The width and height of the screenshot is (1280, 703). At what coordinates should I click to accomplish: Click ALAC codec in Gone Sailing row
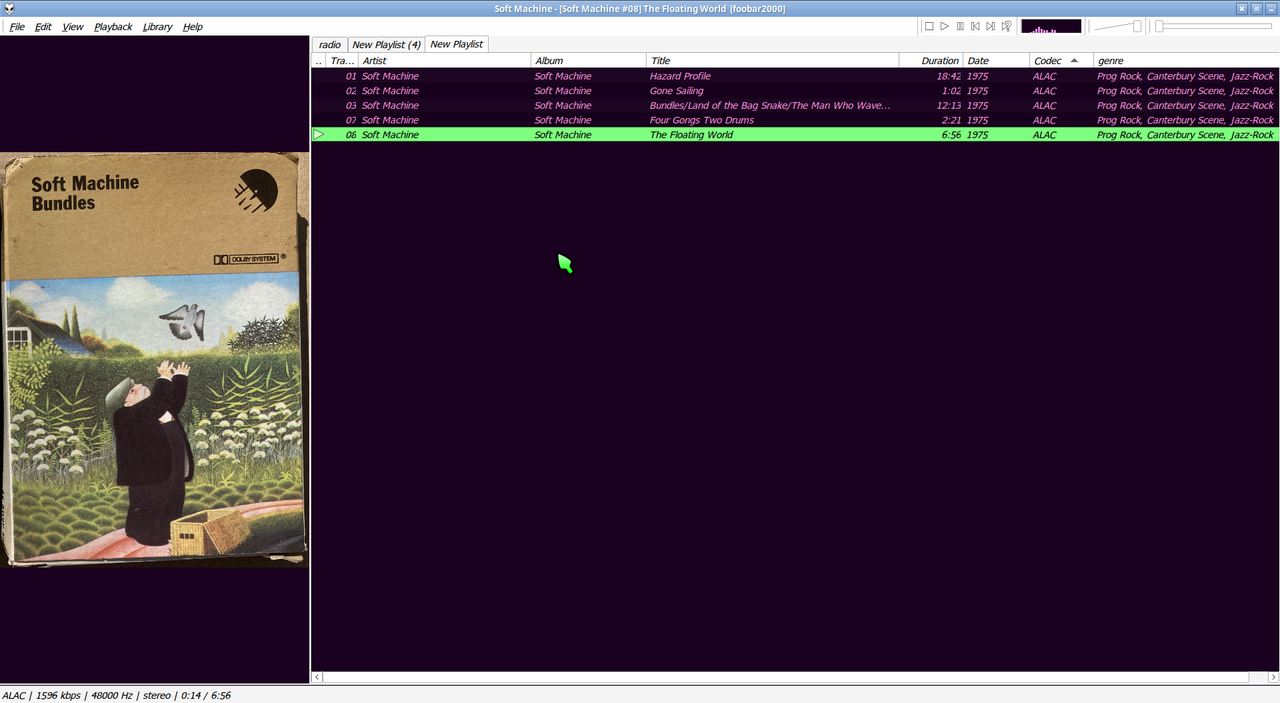coord(1044,91)
